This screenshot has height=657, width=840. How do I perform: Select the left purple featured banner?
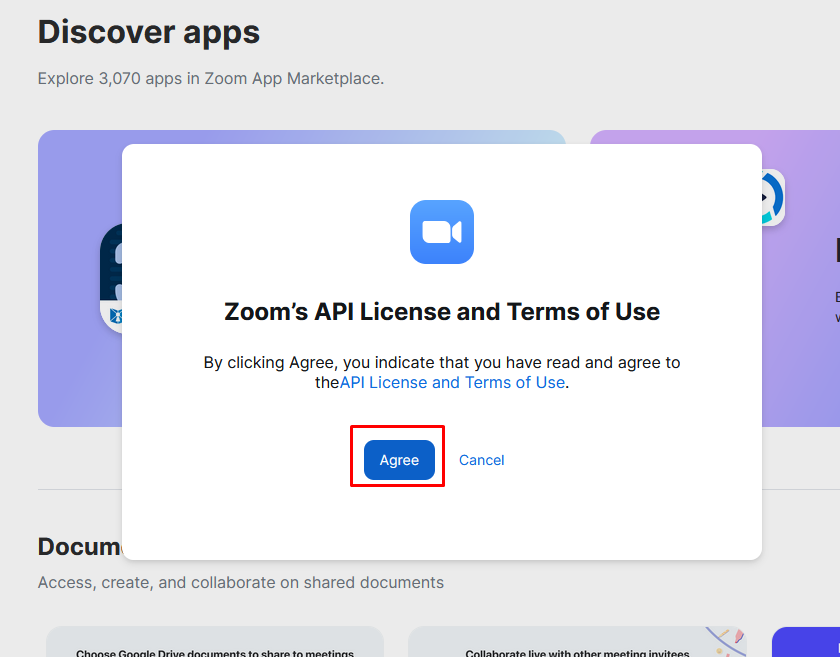point(79,380)
